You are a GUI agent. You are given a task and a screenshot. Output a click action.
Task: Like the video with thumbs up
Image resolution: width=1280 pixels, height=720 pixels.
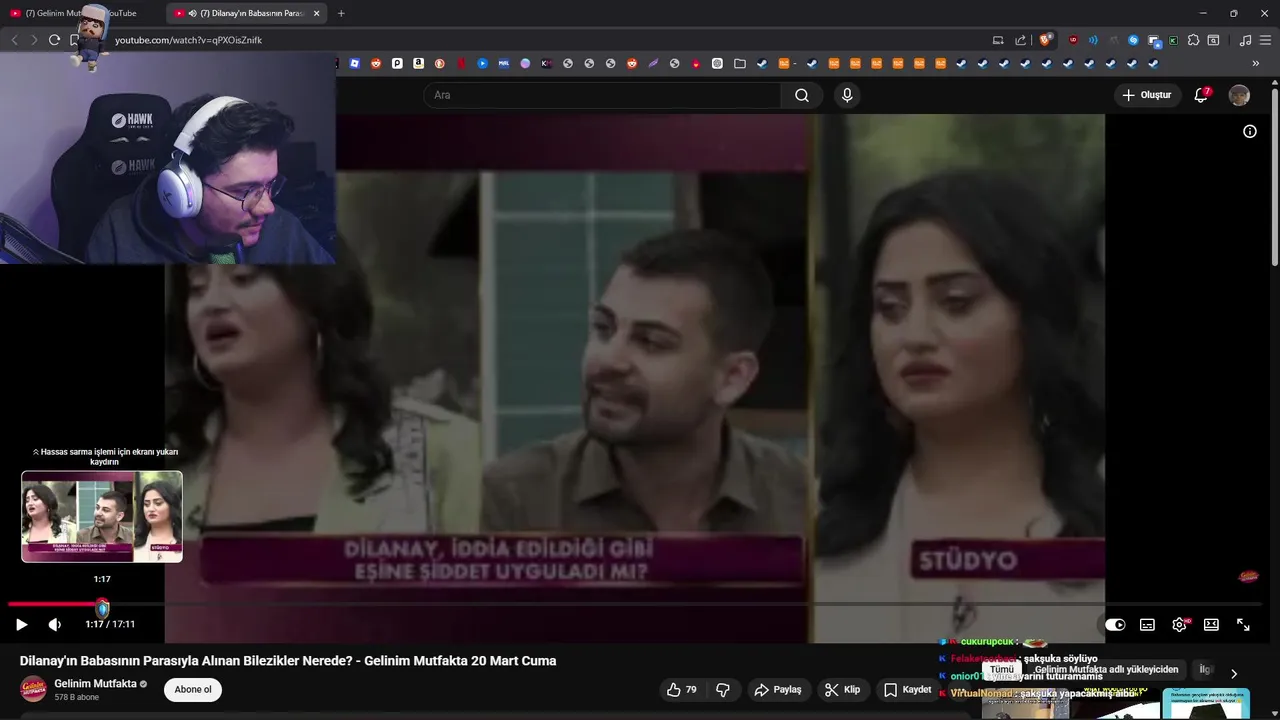click(x=682, y=689)
